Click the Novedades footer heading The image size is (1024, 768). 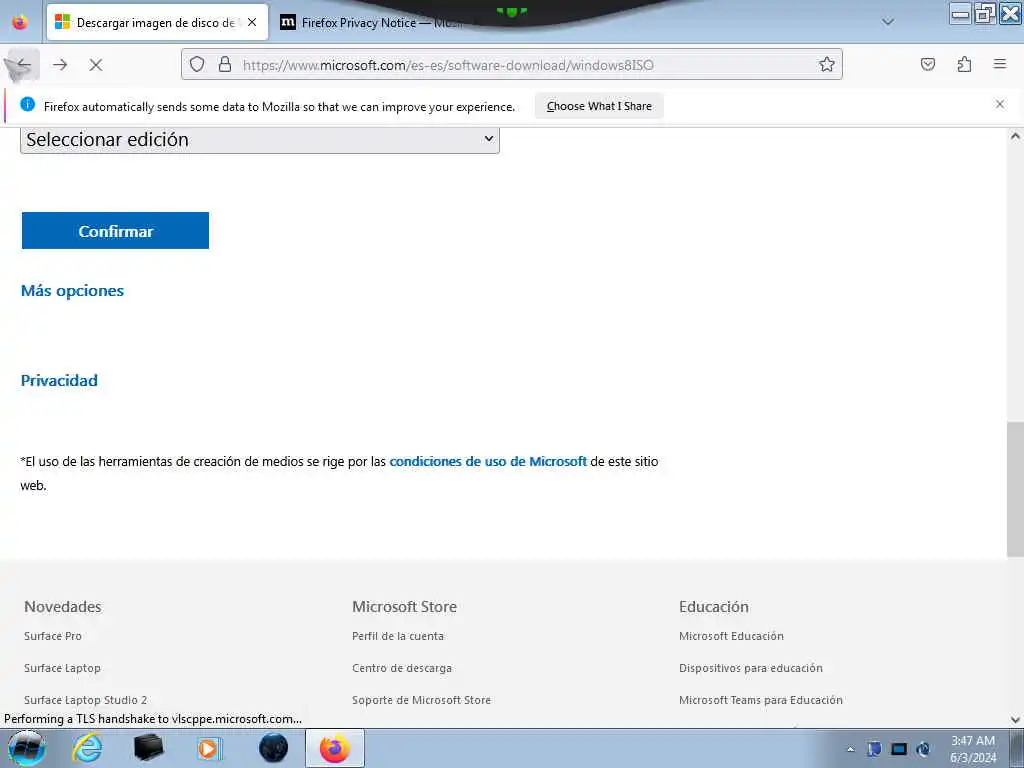(63, 607)
